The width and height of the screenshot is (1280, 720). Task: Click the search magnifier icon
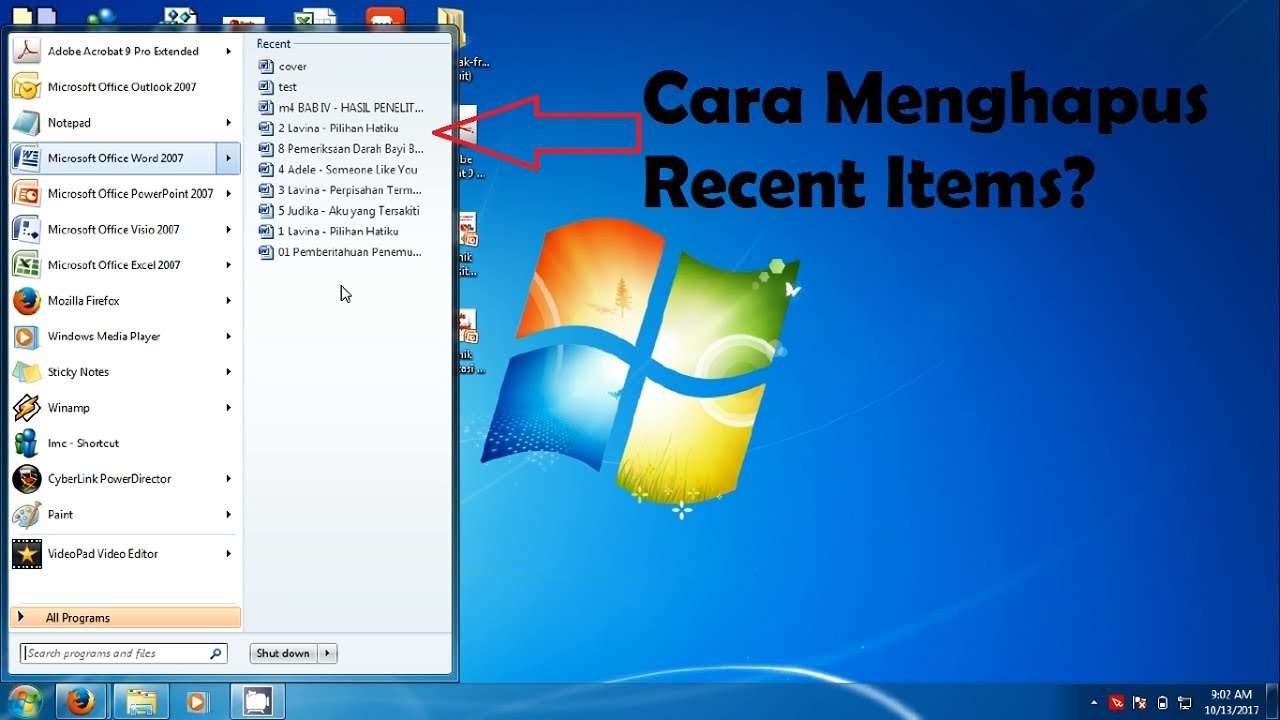point(216,654)
